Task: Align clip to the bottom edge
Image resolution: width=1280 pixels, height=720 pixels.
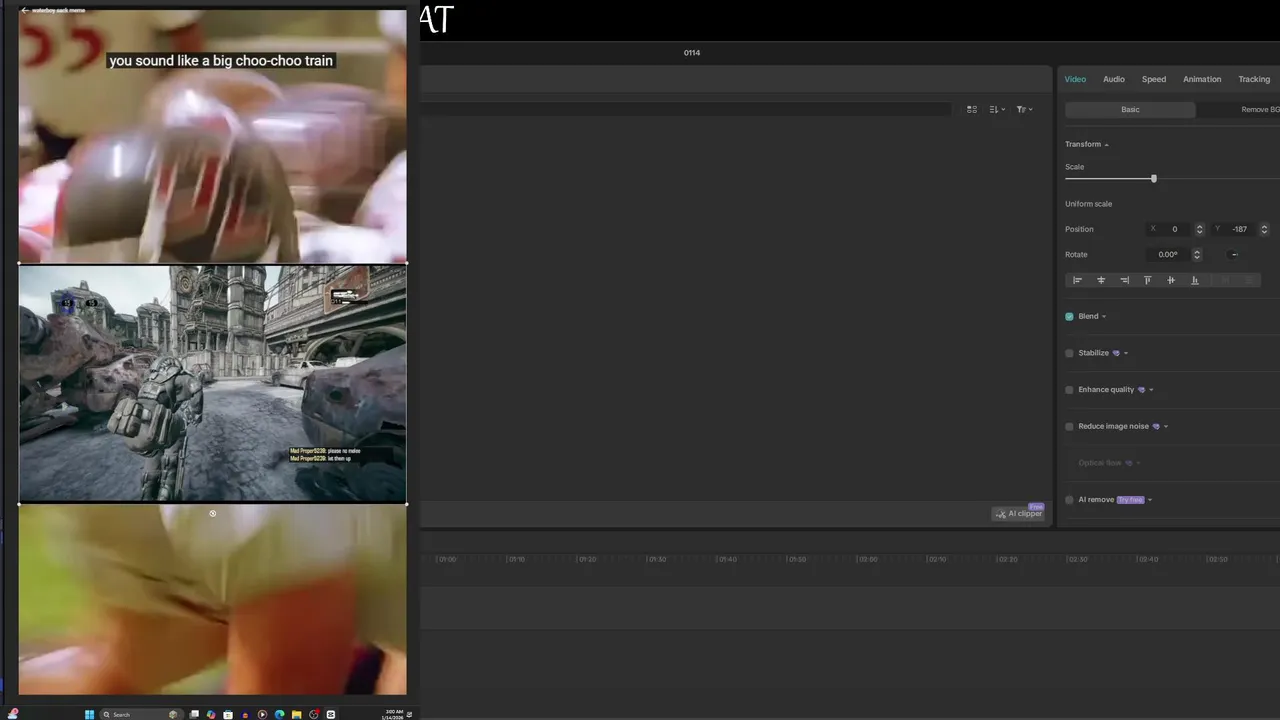Action: tap(1194, 280)
